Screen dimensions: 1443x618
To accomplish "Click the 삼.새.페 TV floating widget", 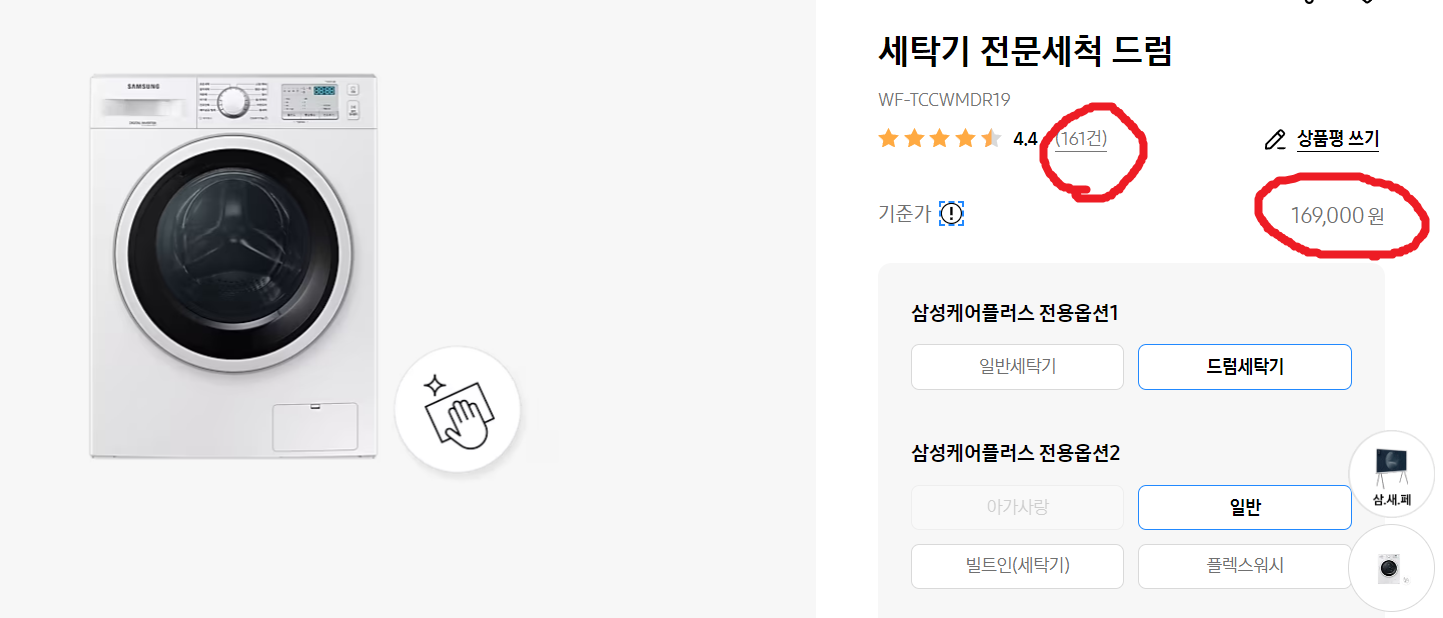I will [1391, 473].
